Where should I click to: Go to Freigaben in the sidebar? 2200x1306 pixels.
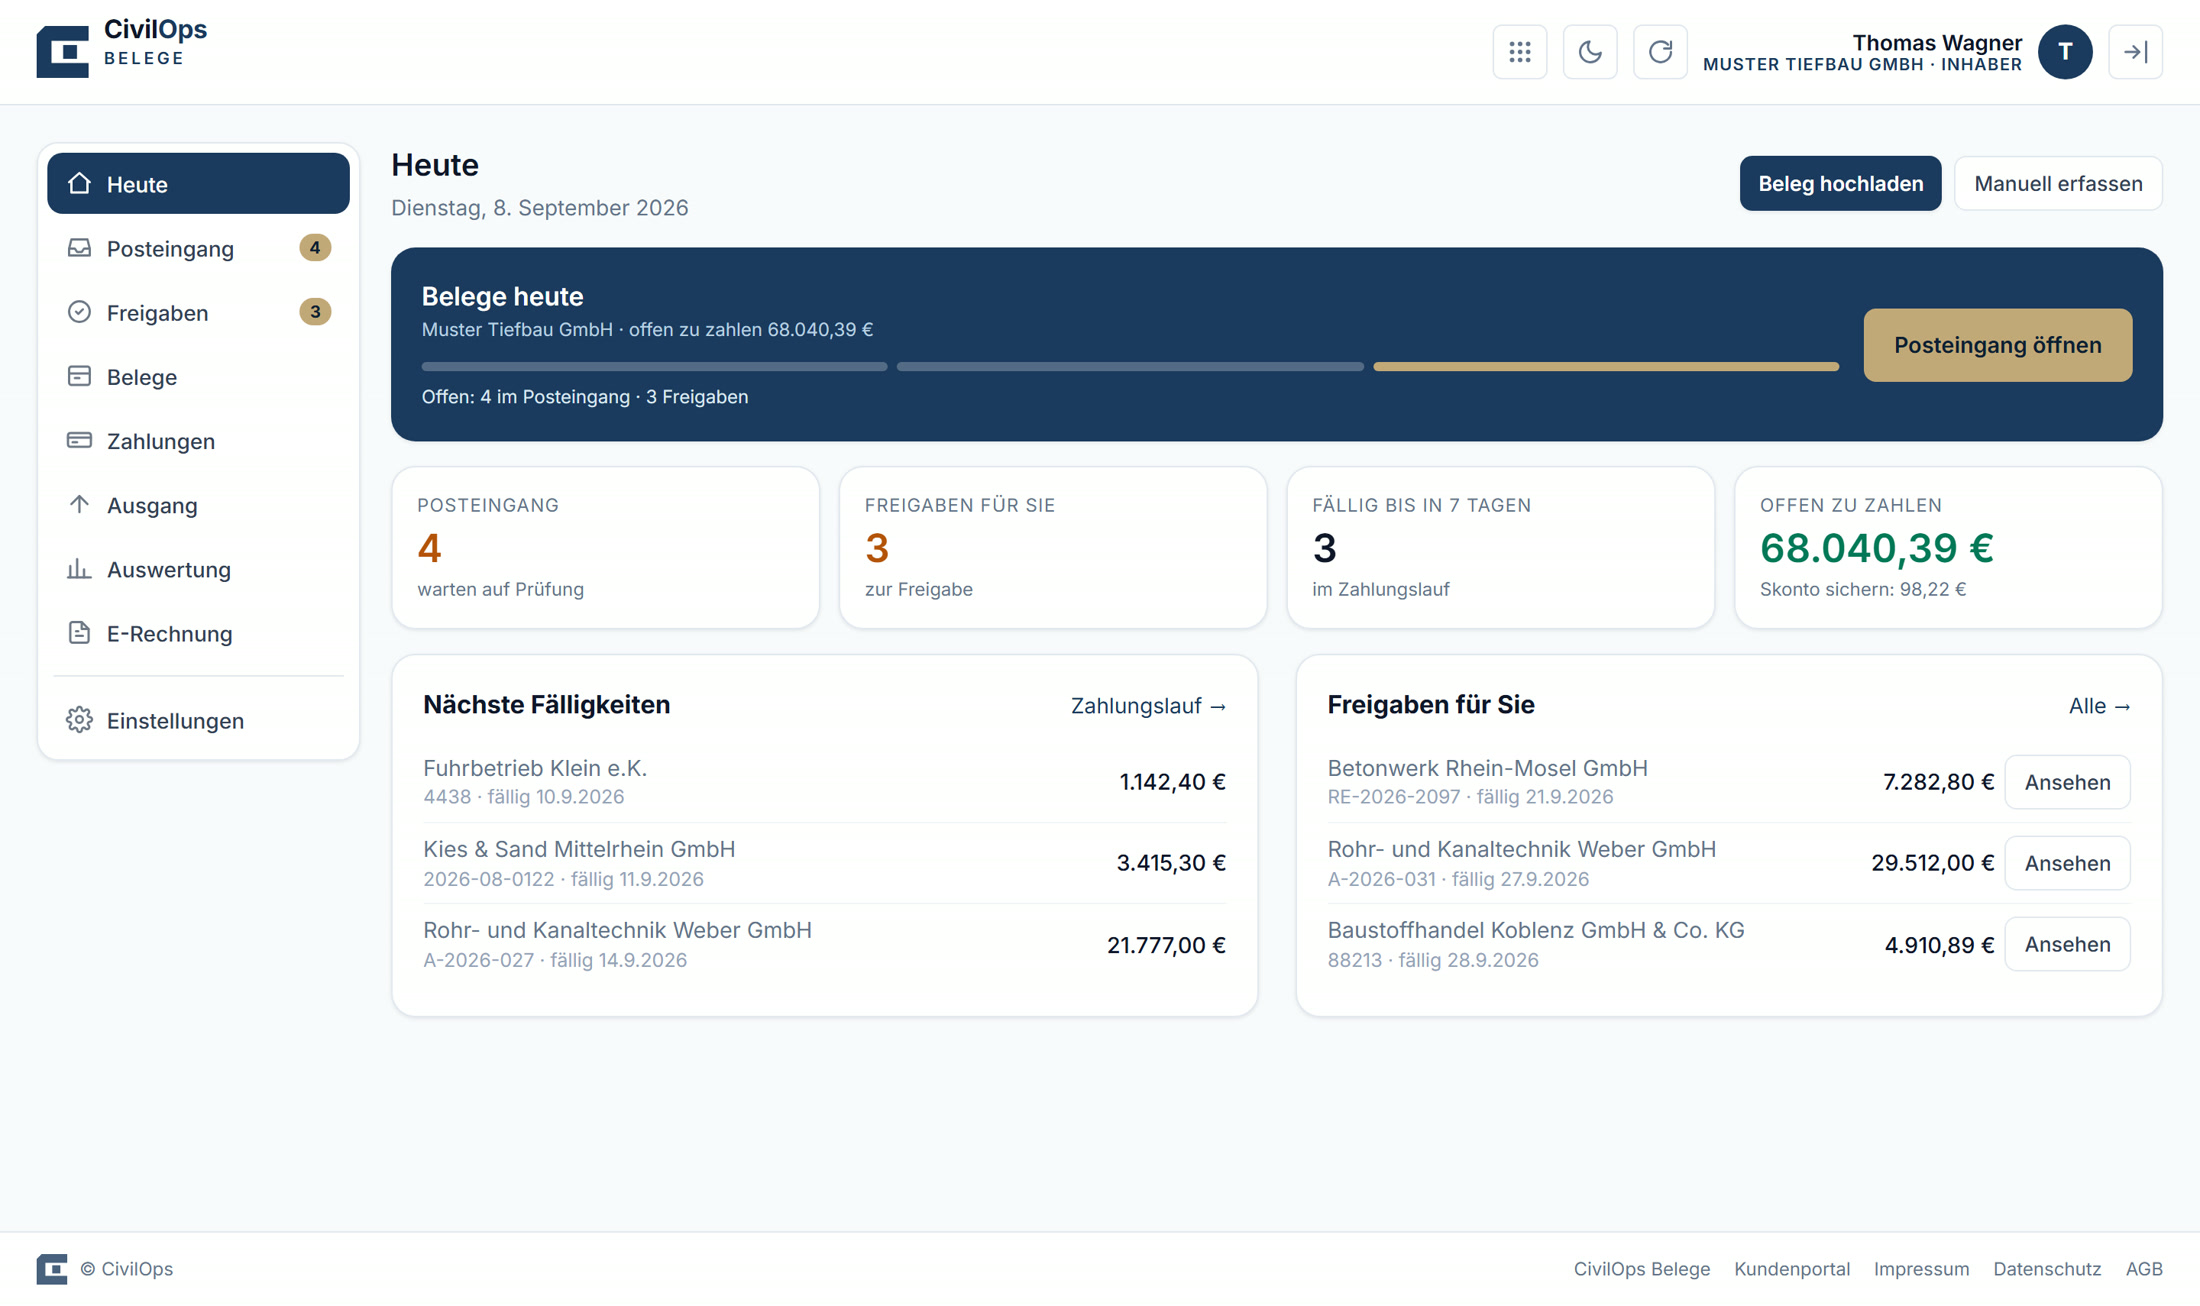click(x=198, y=312)
